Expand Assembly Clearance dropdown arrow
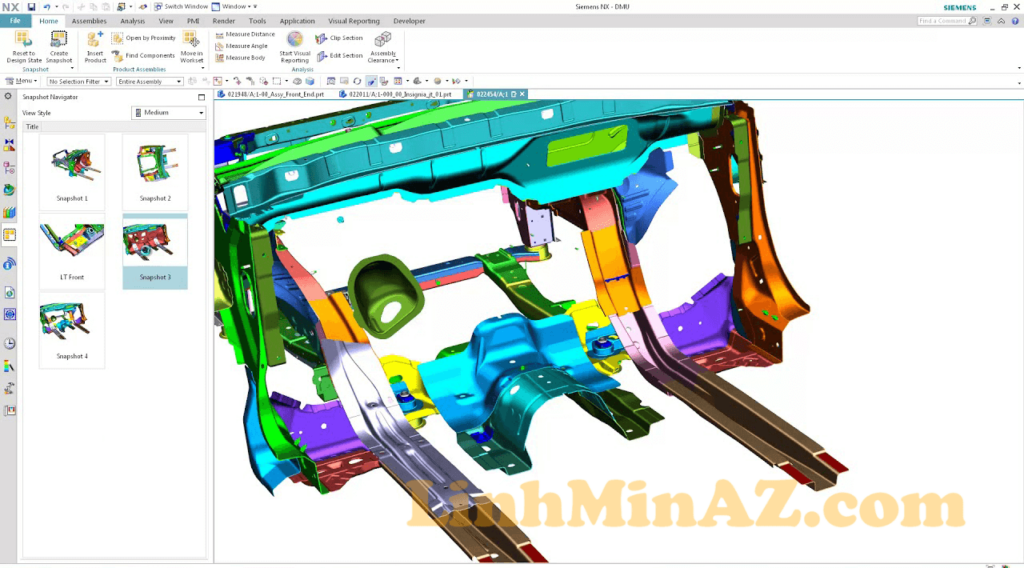 pyautogui.click(x=397, y=60)
